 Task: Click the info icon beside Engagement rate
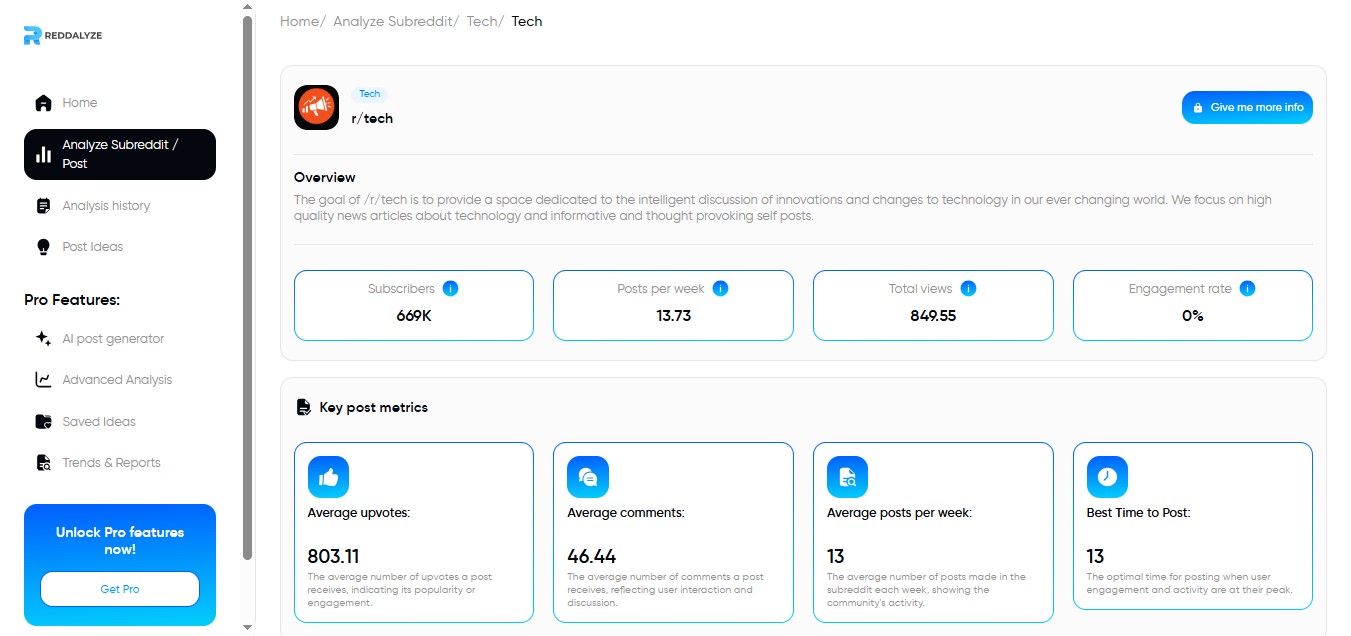click(1247, 289)
